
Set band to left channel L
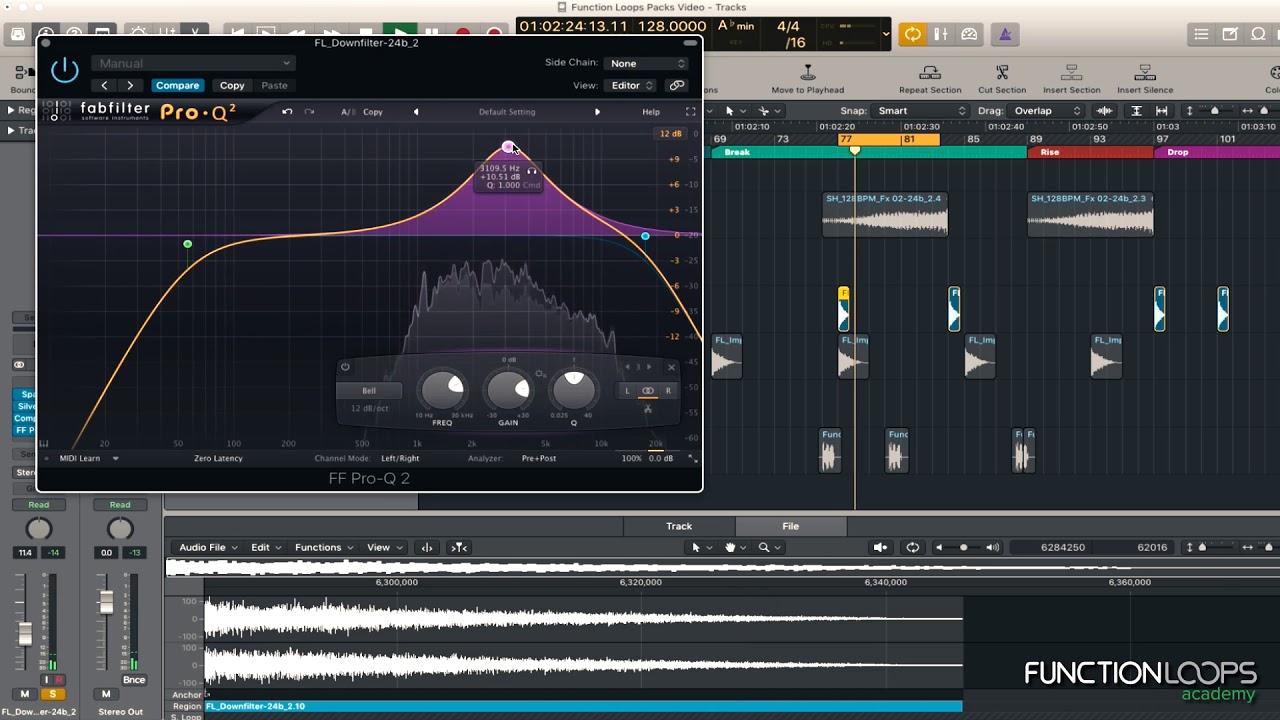pyautogui.click(x=627, y=391)
